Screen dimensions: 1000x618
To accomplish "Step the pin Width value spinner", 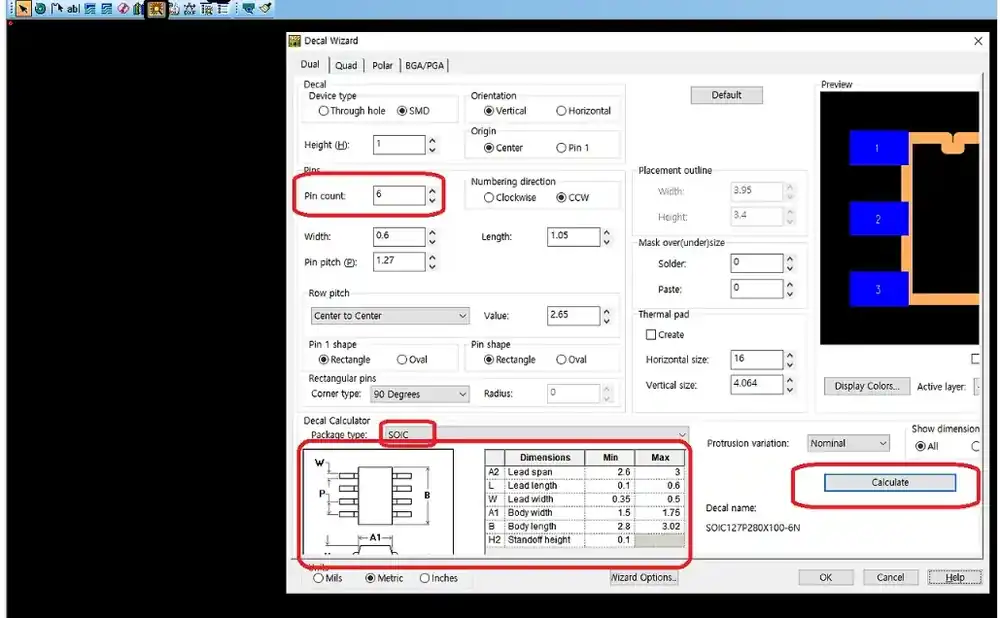I will (x=432, y=237).
